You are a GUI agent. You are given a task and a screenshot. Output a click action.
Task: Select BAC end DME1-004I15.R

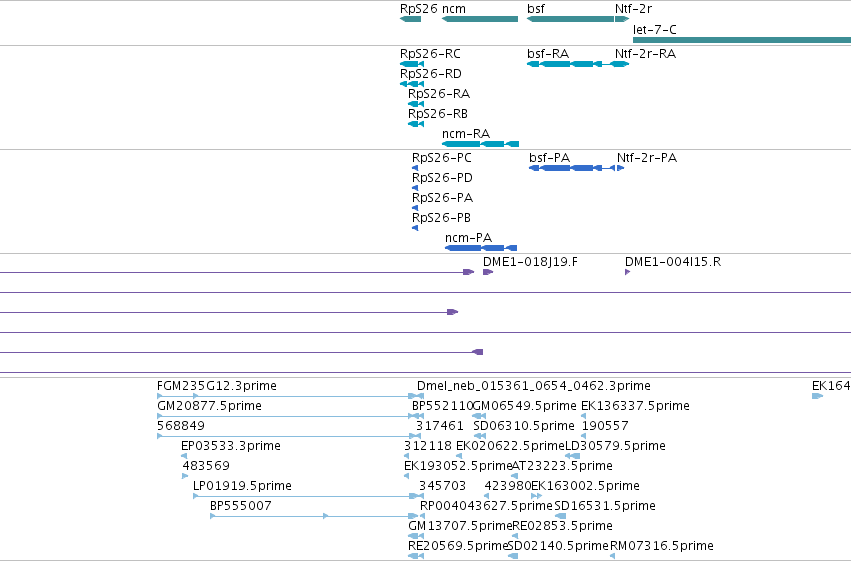click(x=673, y=262)
